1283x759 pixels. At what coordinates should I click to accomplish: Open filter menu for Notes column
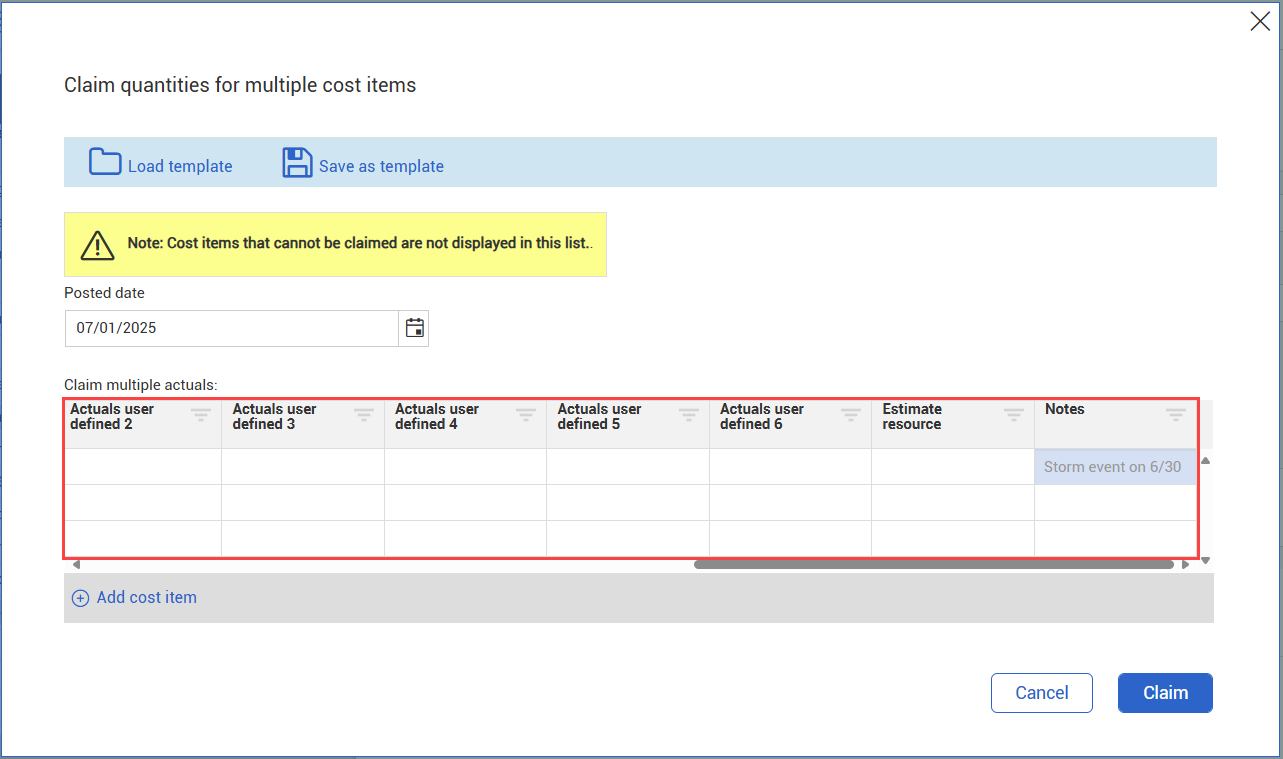point(1176,414)
